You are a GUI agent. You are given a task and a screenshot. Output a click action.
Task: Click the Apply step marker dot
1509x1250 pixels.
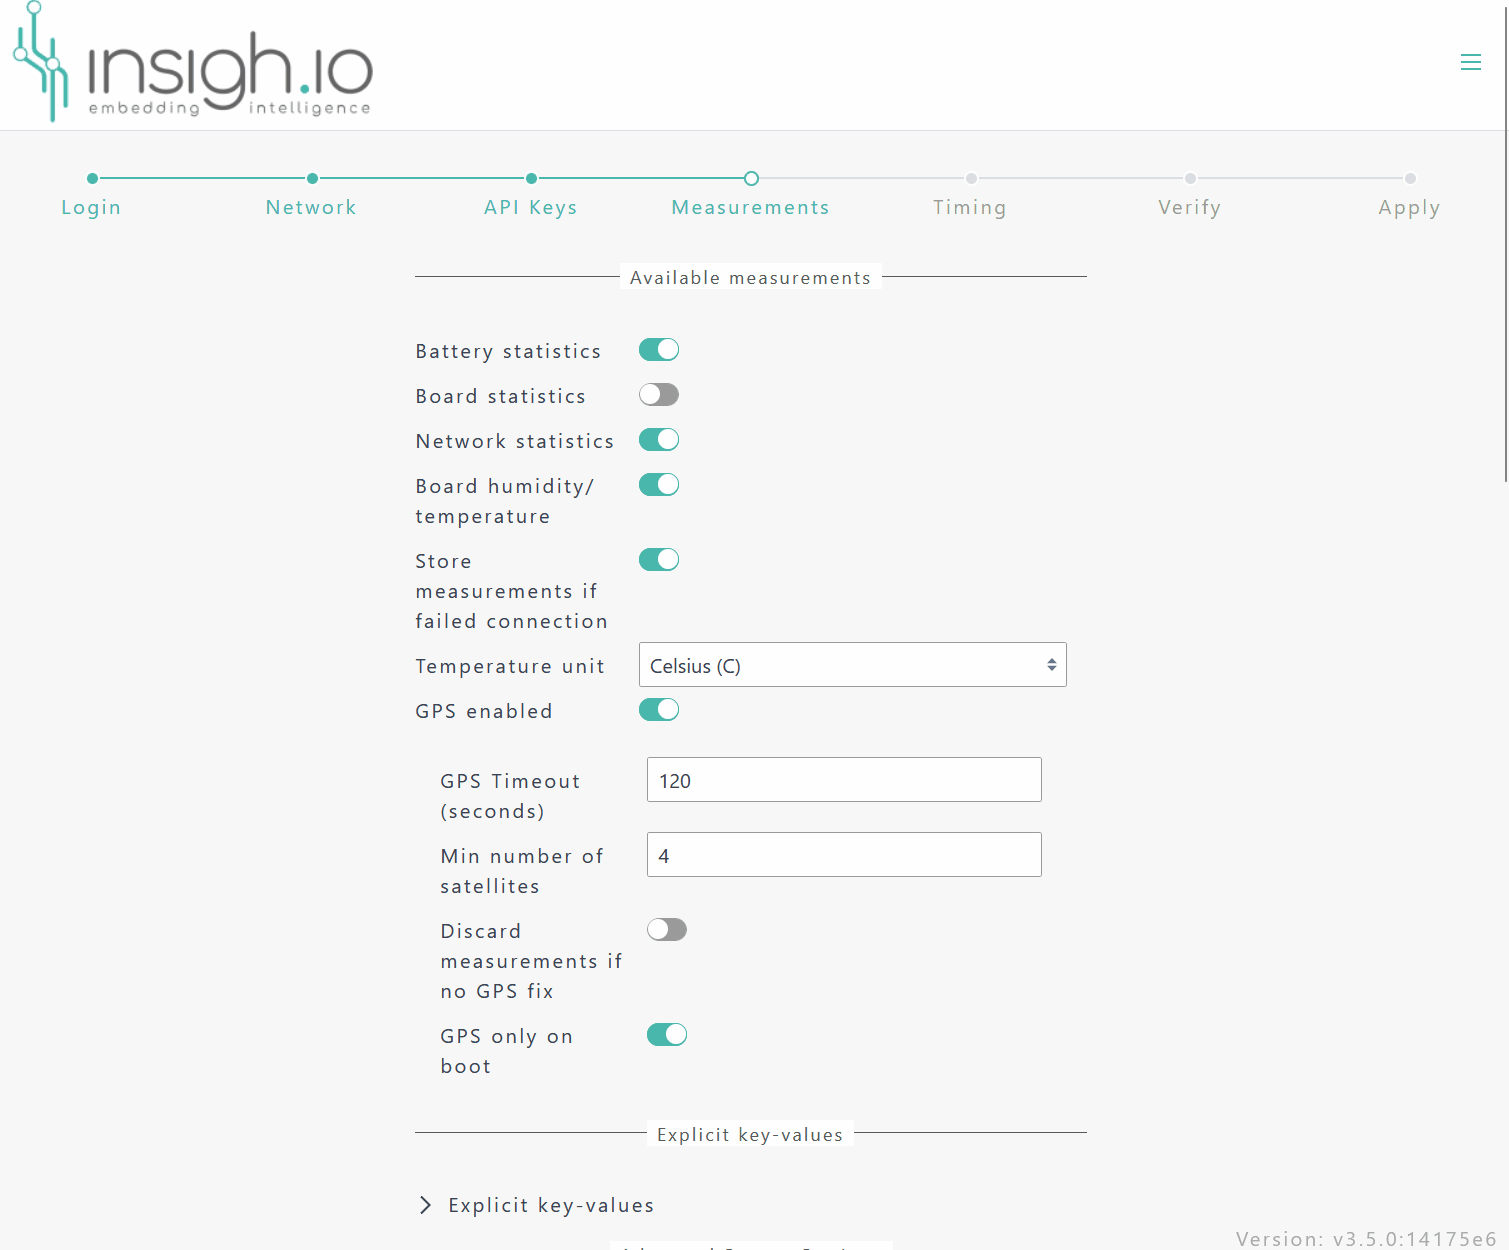(x=1409, y=179)
